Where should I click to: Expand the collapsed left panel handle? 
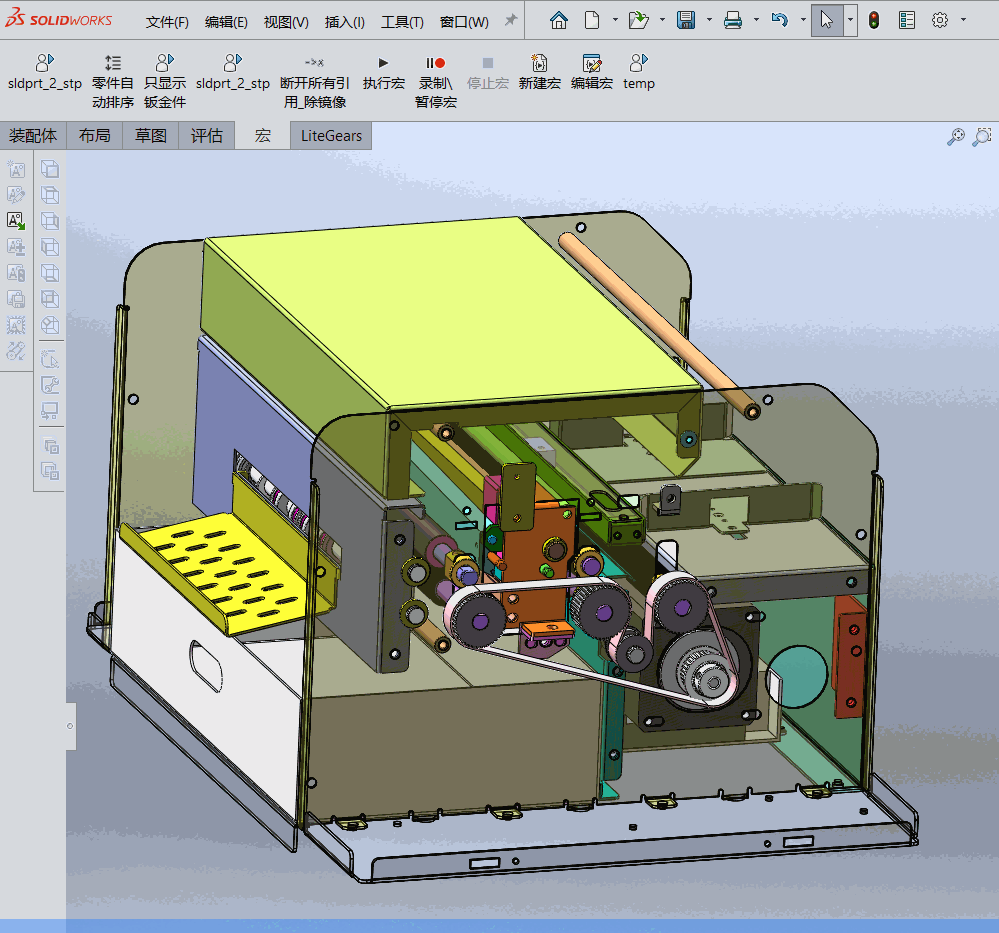[70, 726]
